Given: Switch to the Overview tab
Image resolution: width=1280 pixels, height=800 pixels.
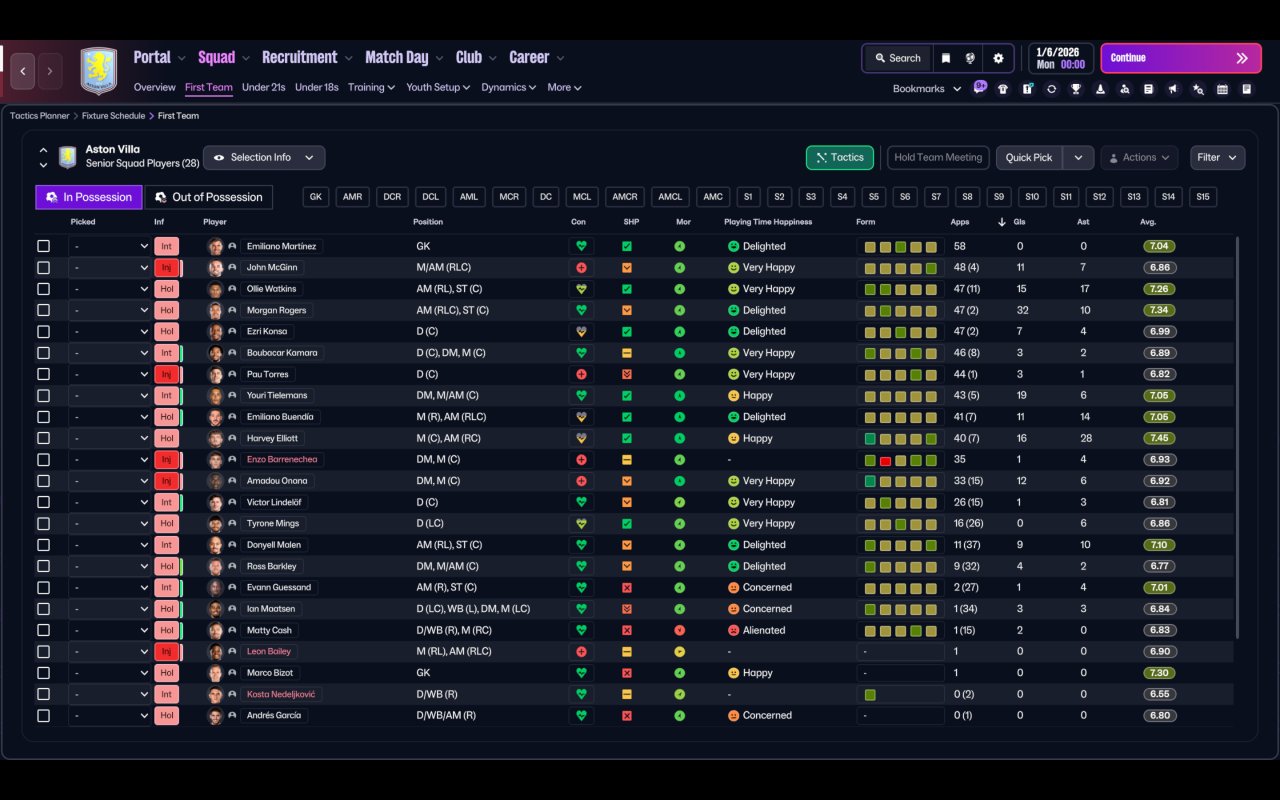Looking at the screenshot, I should point(154,87).
